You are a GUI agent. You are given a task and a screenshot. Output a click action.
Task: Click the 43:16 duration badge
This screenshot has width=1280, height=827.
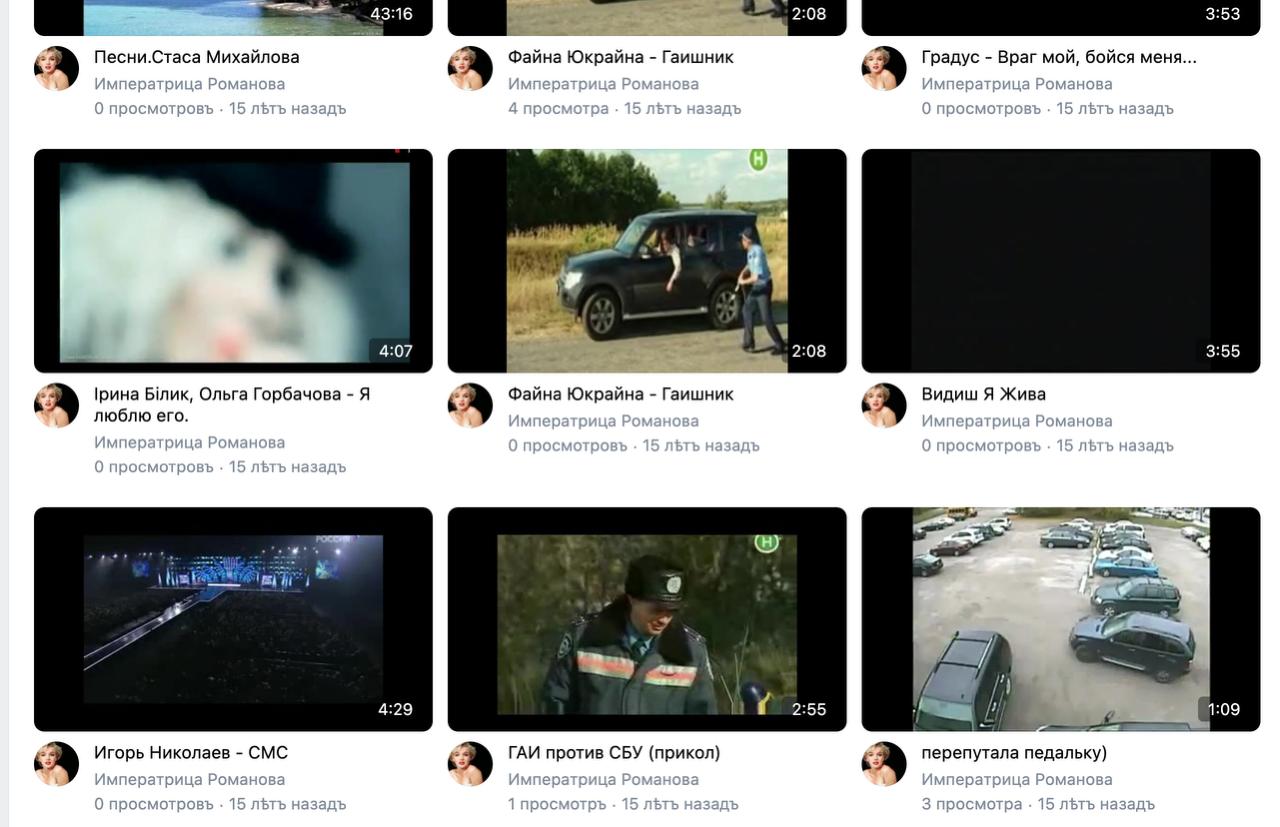391,14
